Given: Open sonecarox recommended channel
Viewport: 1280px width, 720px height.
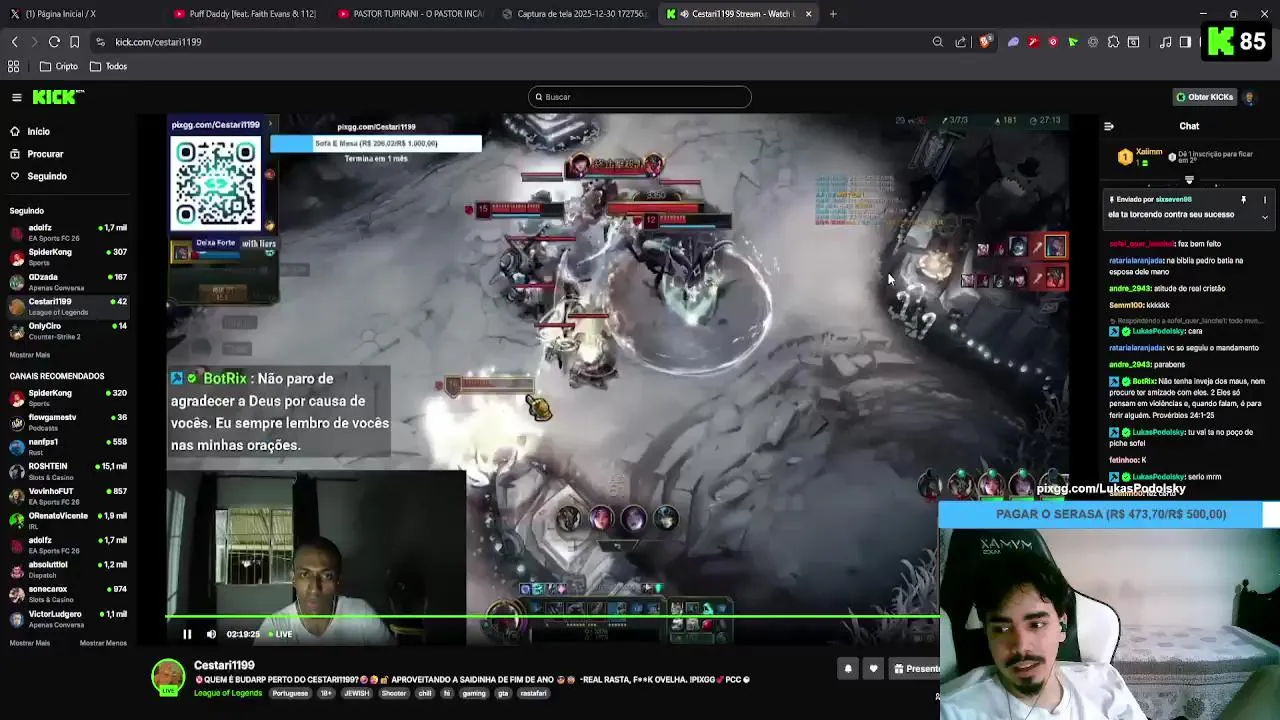Looking at the screenshot, I should [x=68, y=594].
